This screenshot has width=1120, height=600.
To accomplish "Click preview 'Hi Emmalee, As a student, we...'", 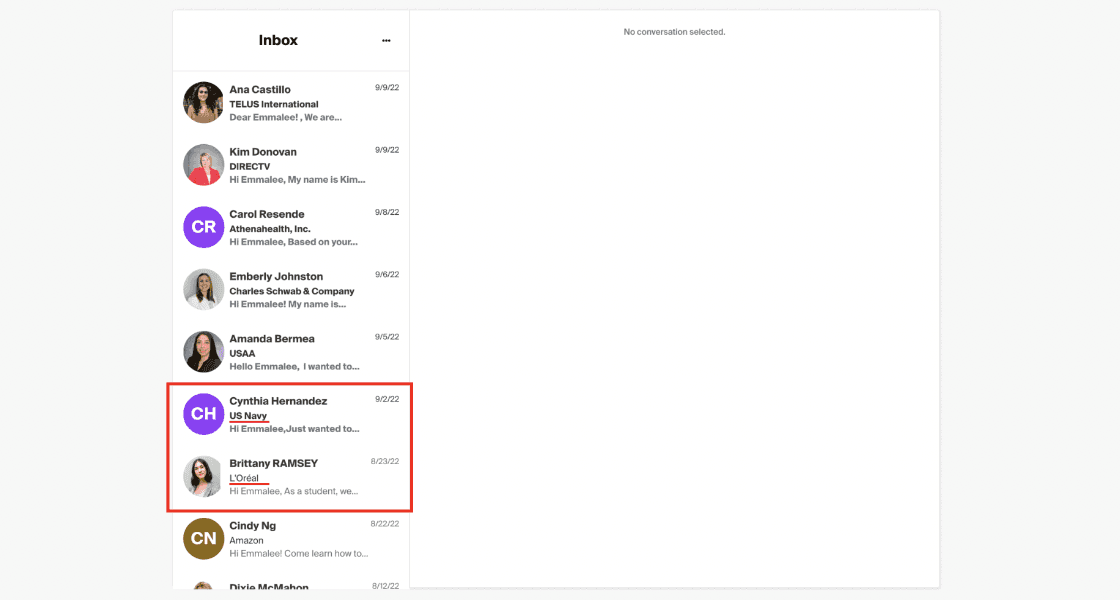I will 294,491.
